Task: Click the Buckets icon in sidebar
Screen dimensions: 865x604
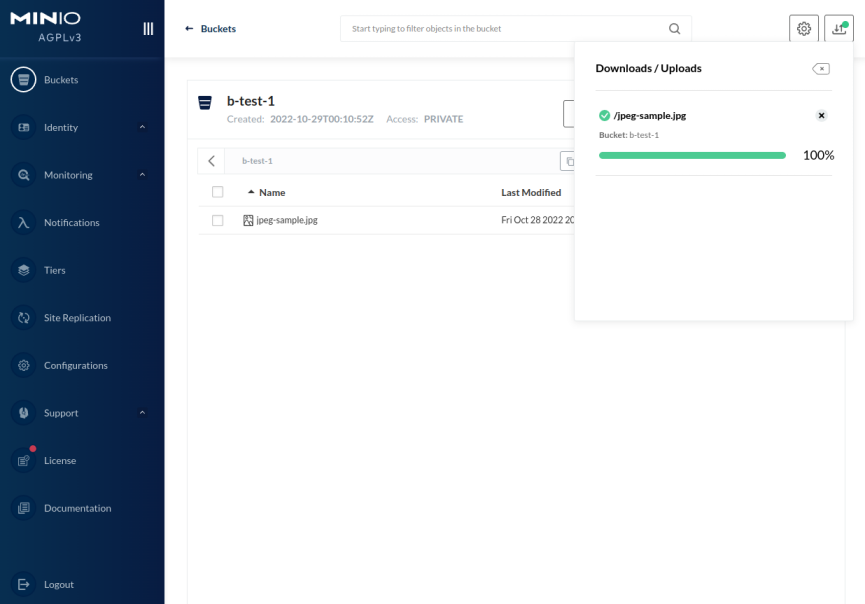Action: (23, 80)
